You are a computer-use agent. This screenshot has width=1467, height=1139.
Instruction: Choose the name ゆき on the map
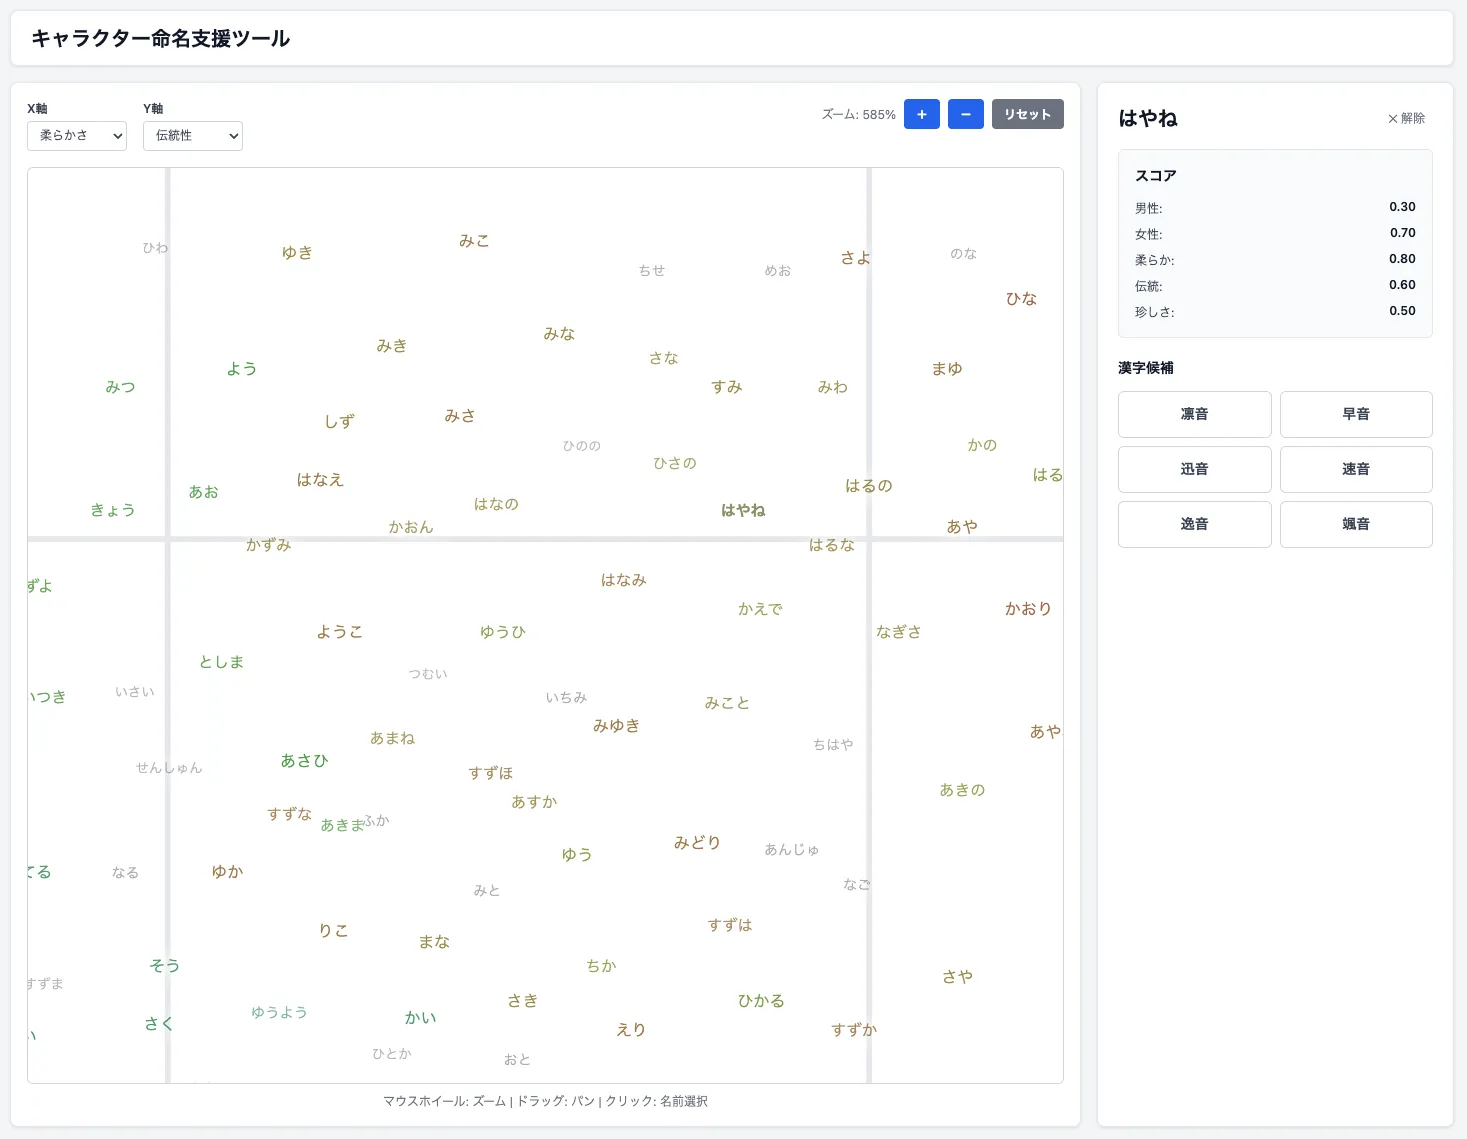click(297, 253)
